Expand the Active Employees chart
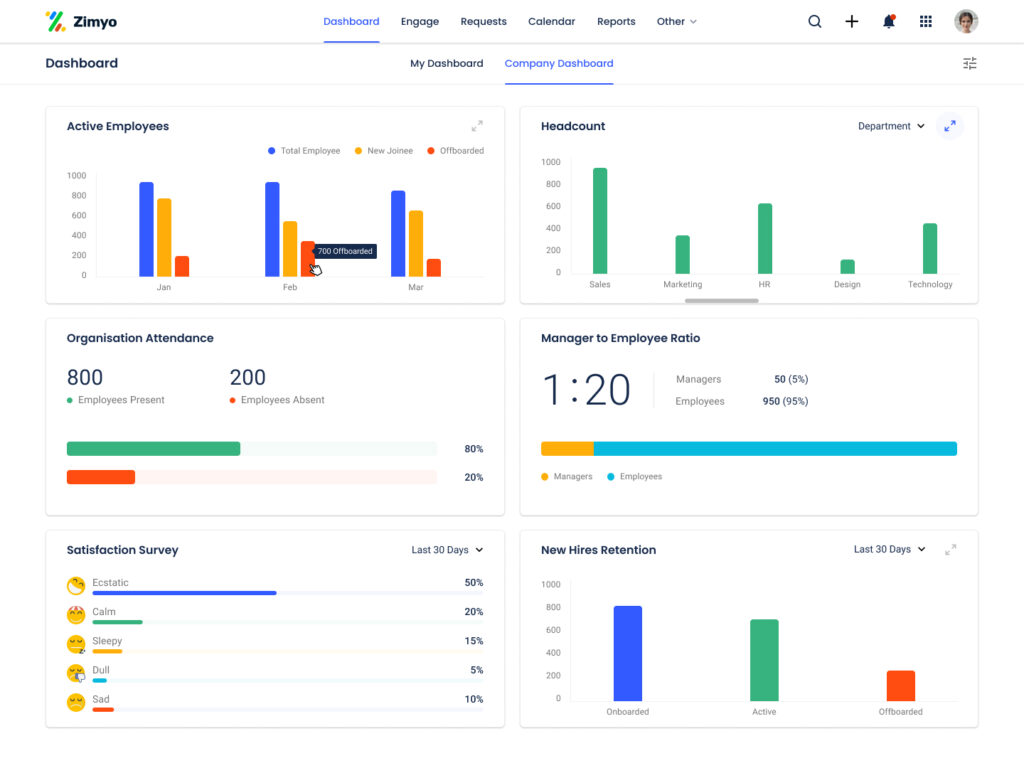This screenshot has height=763, width=1024. pos(477,126)
